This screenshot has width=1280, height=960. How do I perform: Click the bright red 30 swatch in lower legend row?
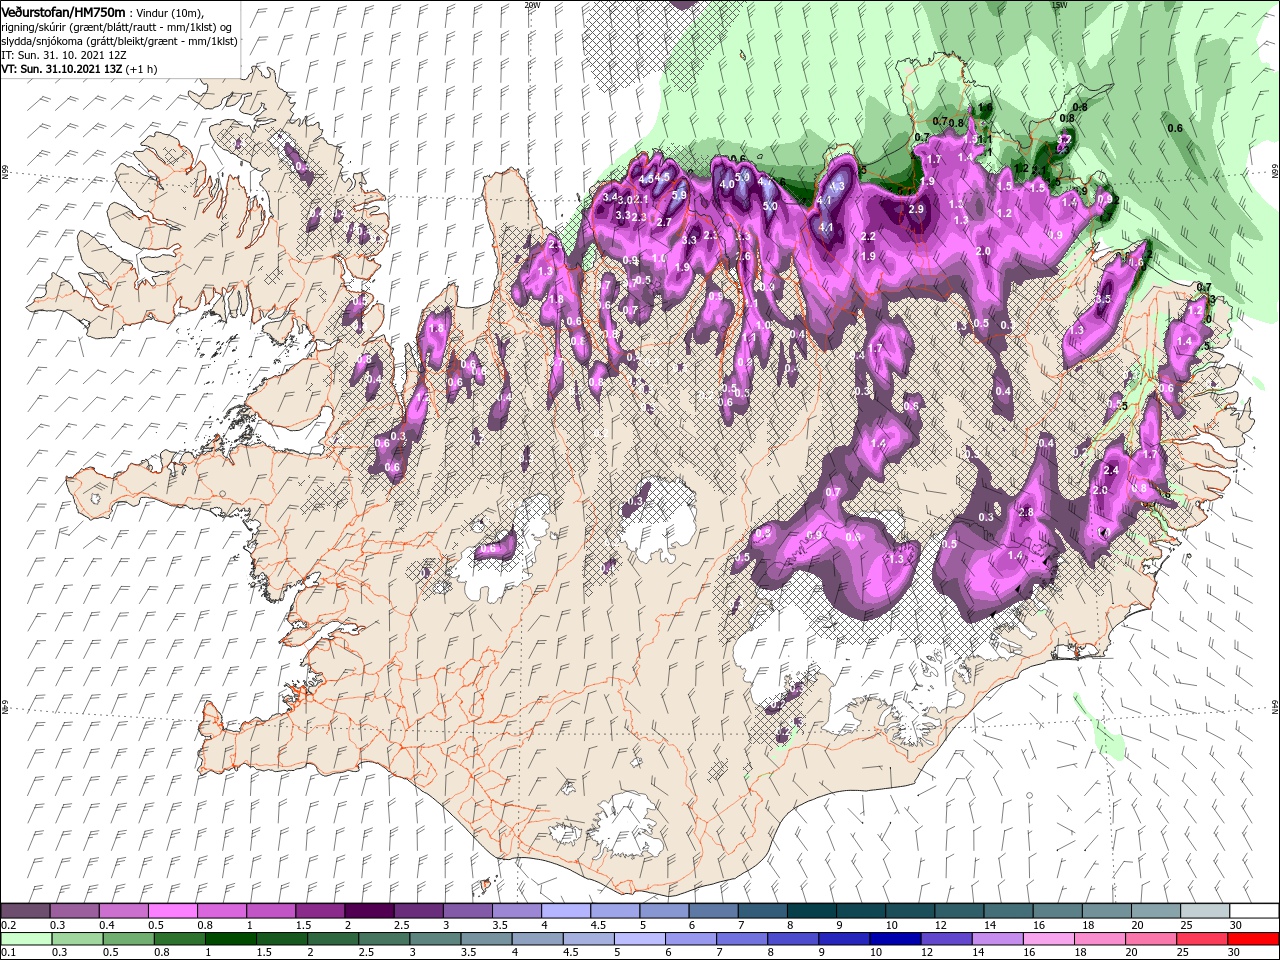pyautogui.click(x=1254, y=939)
